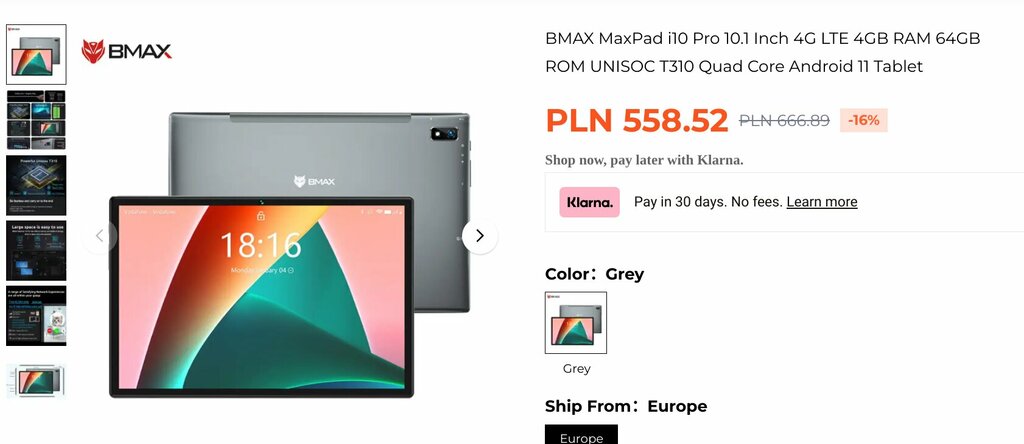The width and height of the screenshot is (1024, 444).
Task: Click the BMAX MaxPad i10 Pro title
Action: pos(763,52)
